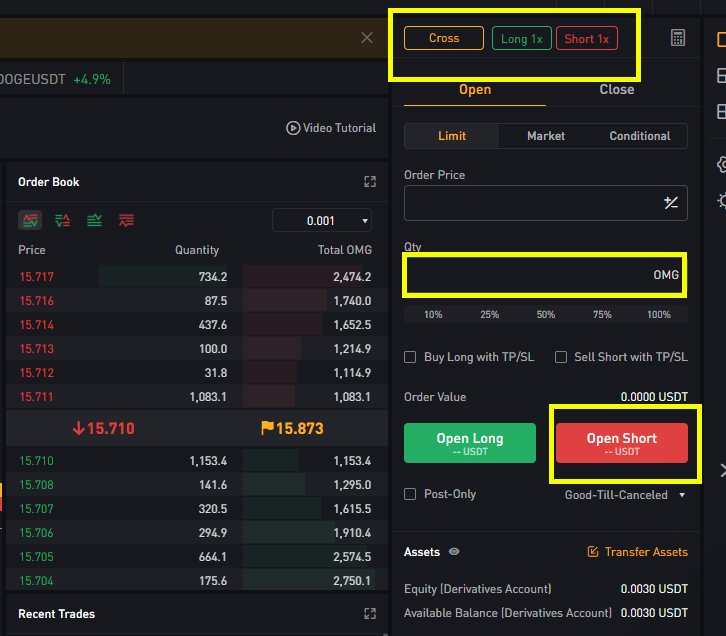Select the DOGEUSDT ticker
This screenshot has height=636, width=726.
[55, 79]
